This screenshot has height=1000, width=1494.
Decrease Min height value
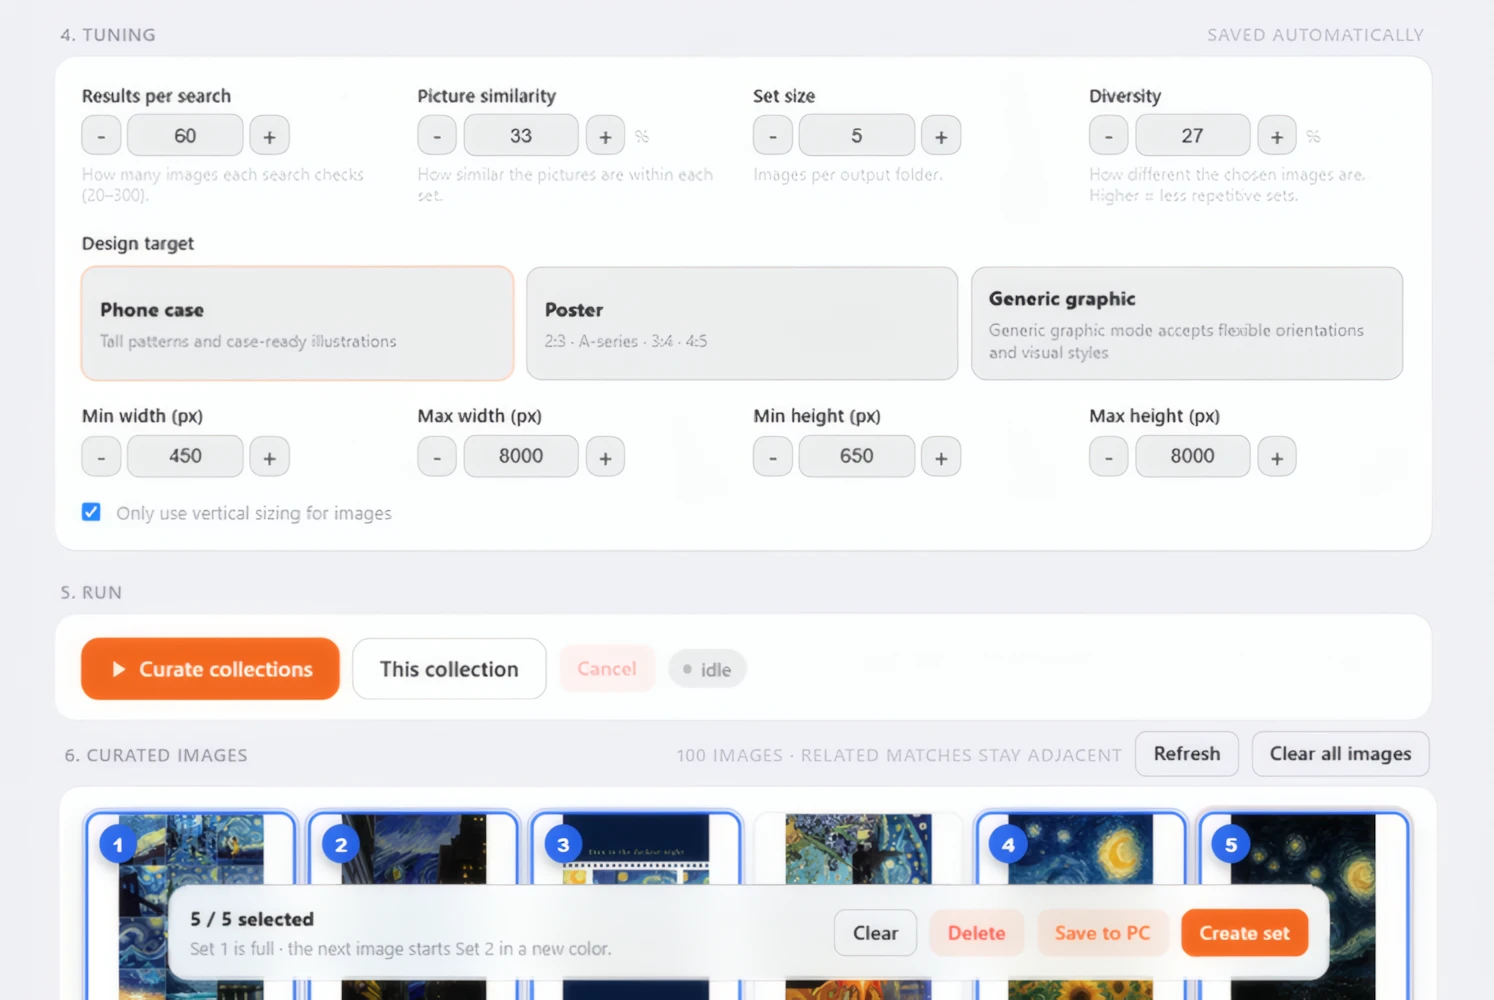773,457
